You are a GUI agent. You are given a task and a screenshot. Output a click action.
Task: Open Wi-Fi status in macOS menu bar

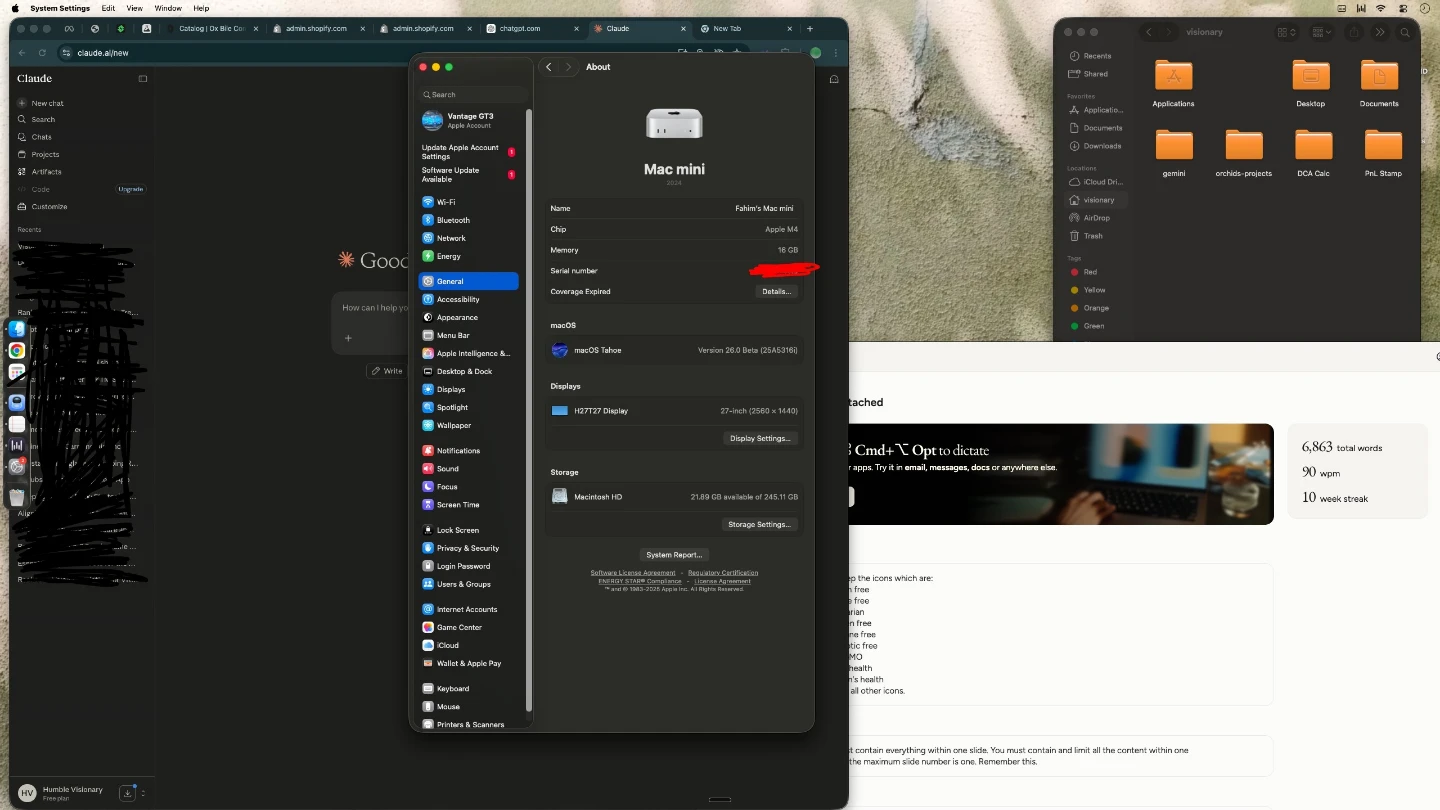[1381, 8]
